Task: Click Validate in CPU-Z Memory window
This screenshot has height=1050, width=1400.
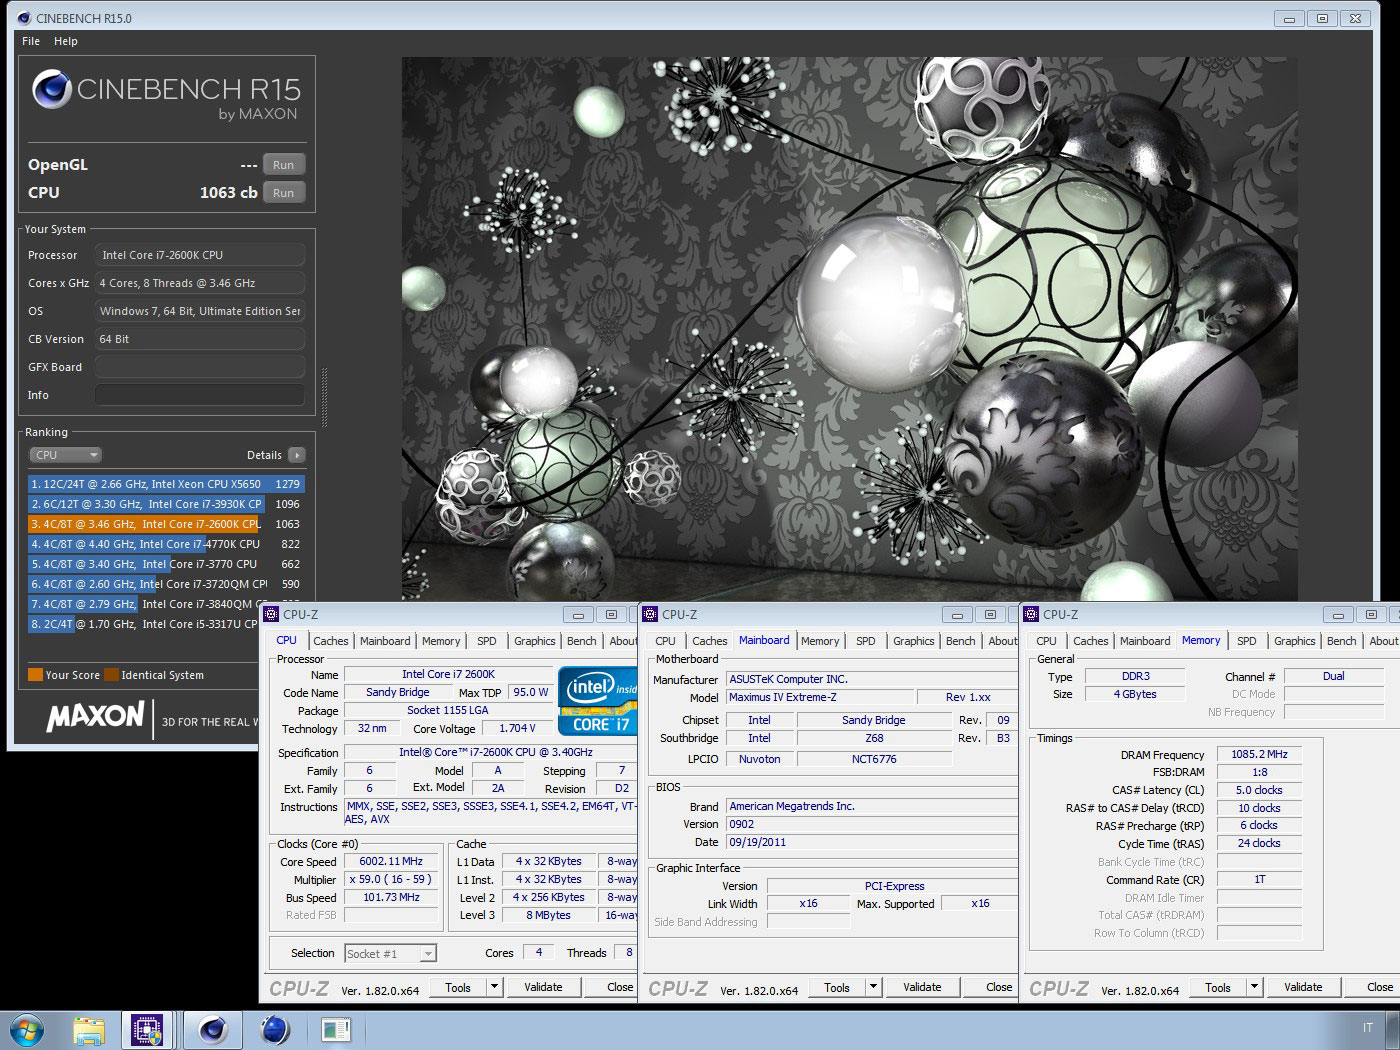Action: tap(1303, 987)
